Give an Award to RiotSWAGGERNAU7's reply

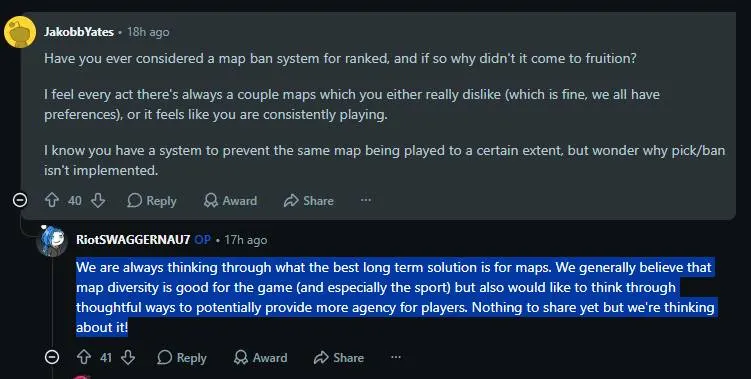[261, 358]
